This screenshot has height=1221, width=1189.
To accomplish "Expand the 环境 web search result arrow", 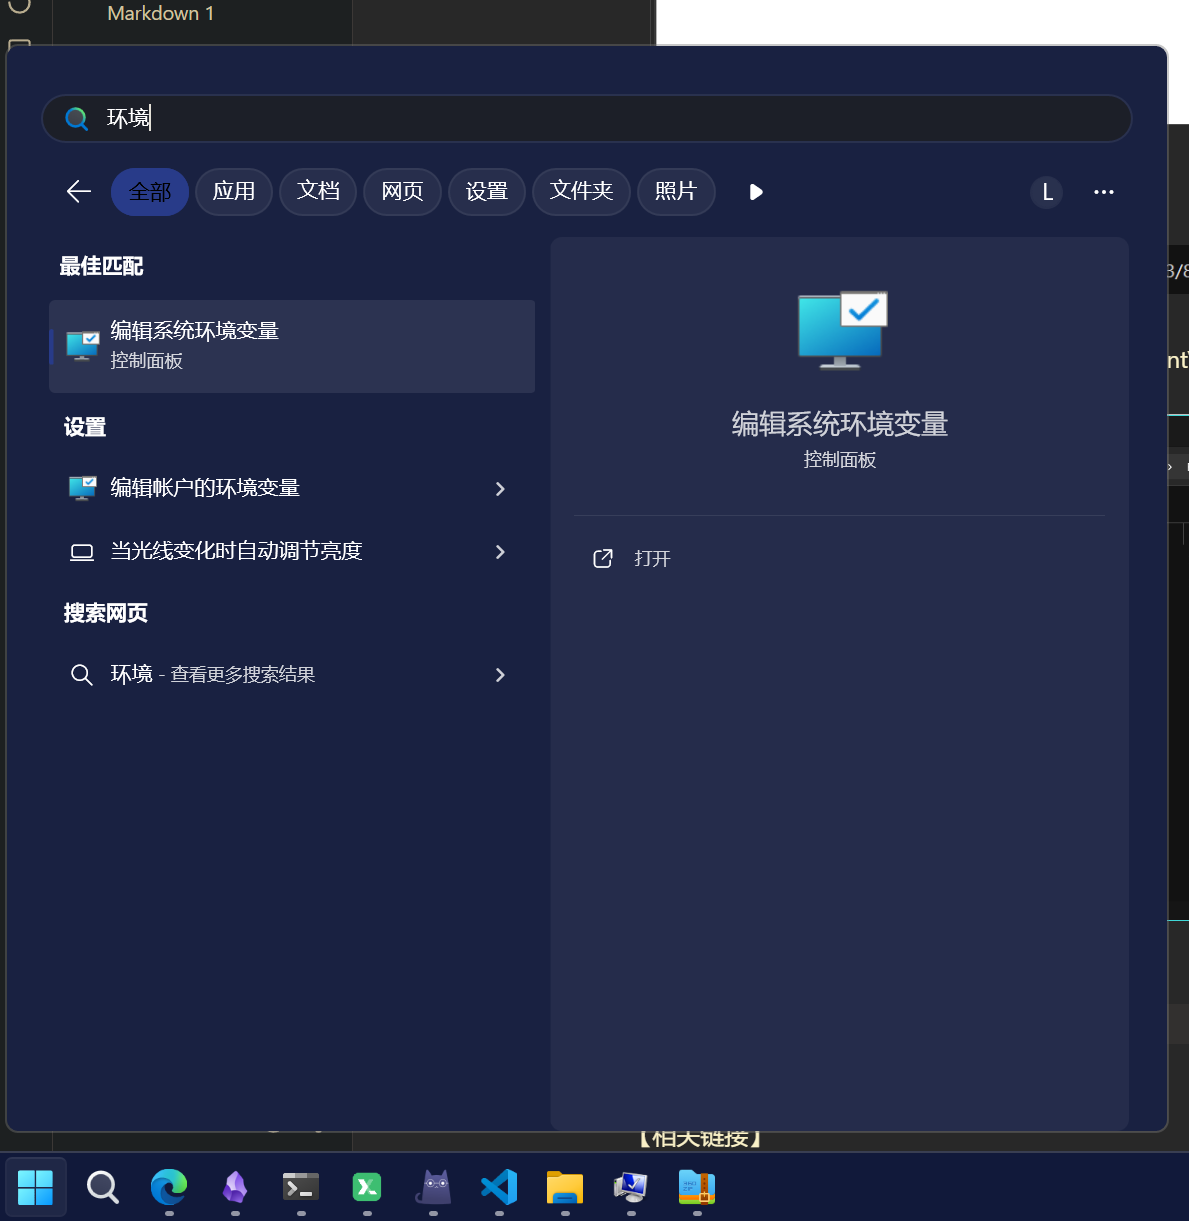I will [x=500, y=675].
